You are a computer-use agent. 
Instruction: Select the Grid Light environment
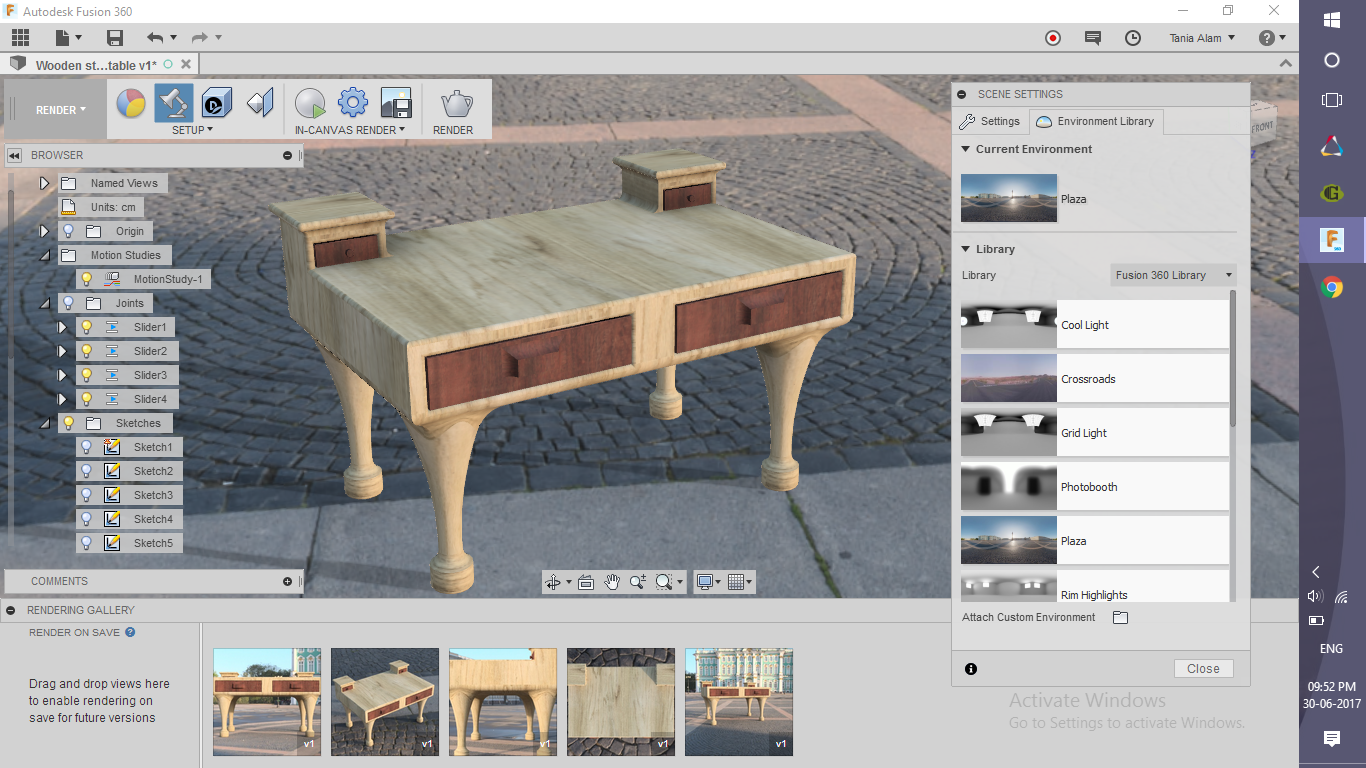pos(1094,433)
